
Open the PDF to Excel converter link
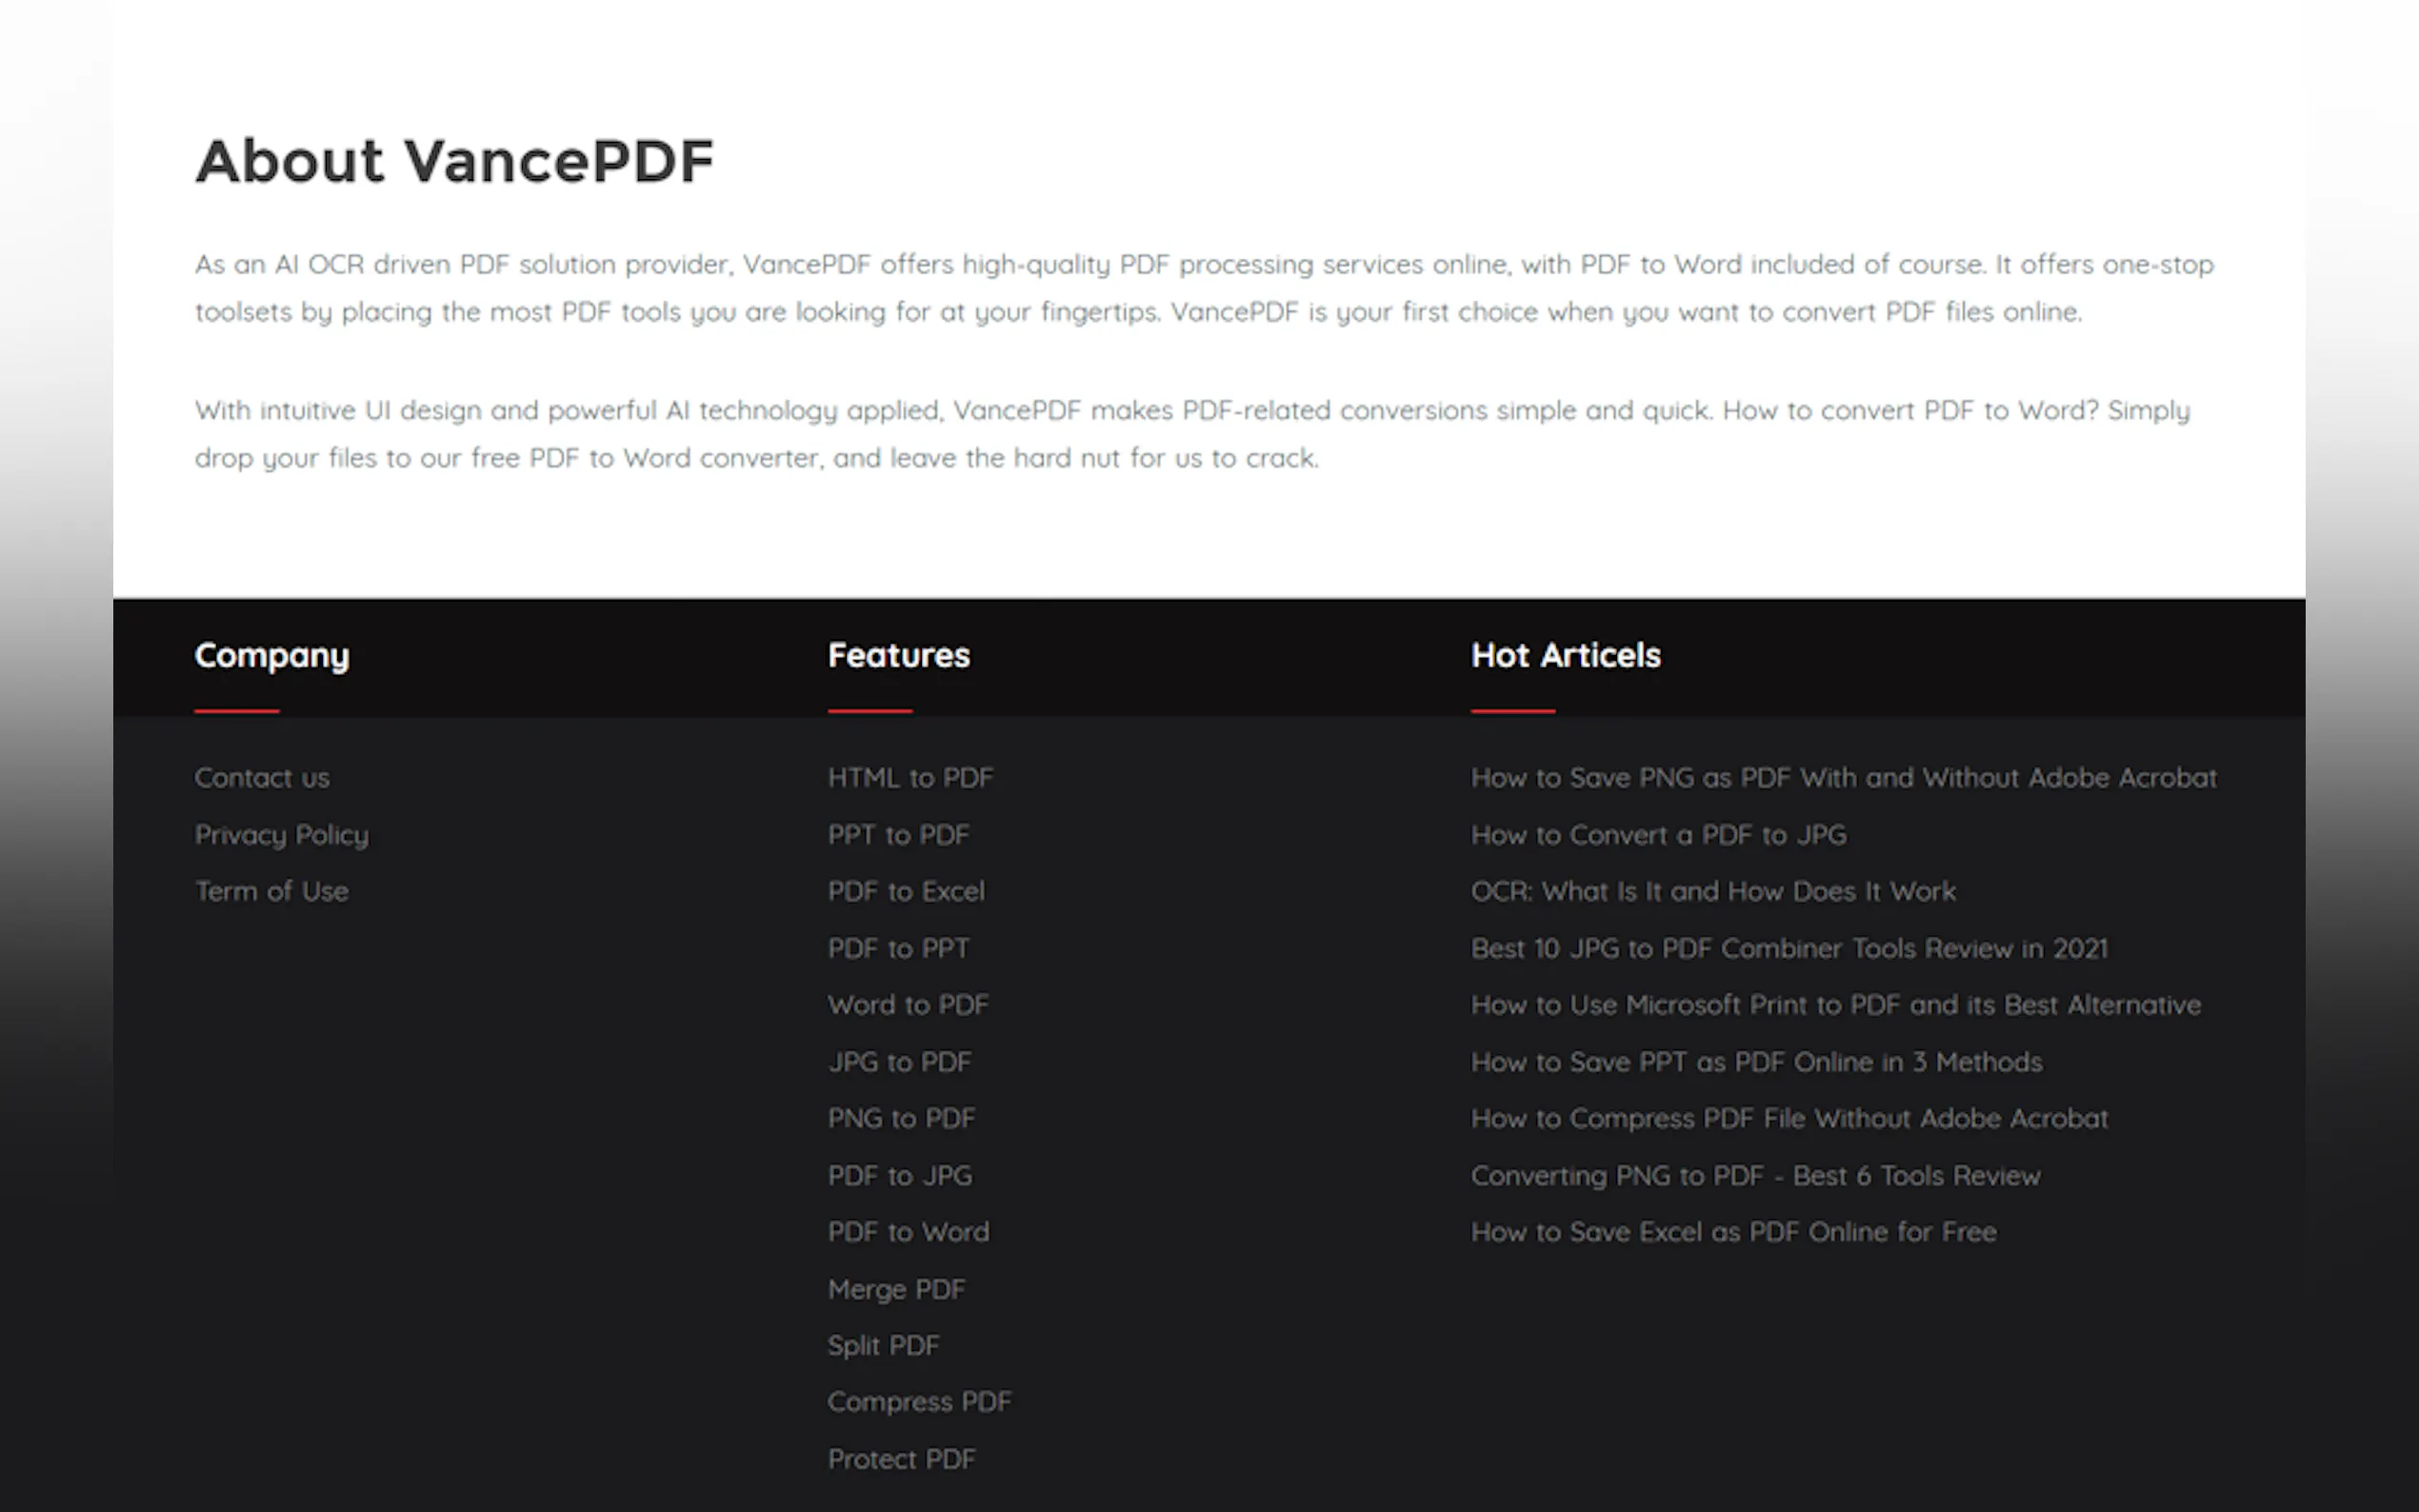pyautogui.click(x=906, y=891)
